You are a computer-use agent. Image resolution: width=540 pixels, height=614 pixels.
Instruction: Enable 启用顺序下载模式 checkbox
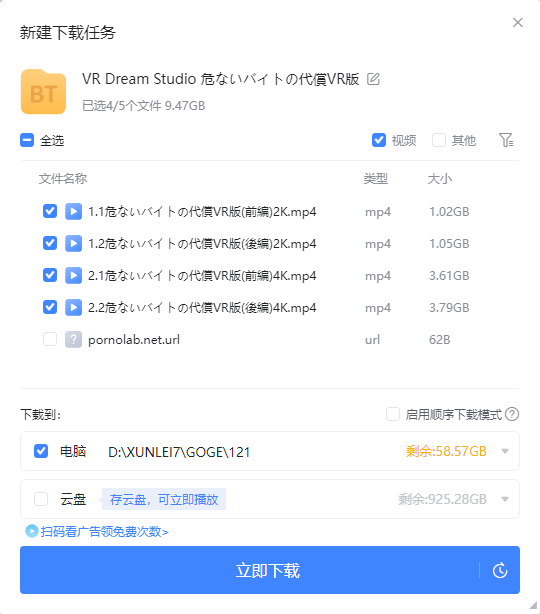pos(393,414)
